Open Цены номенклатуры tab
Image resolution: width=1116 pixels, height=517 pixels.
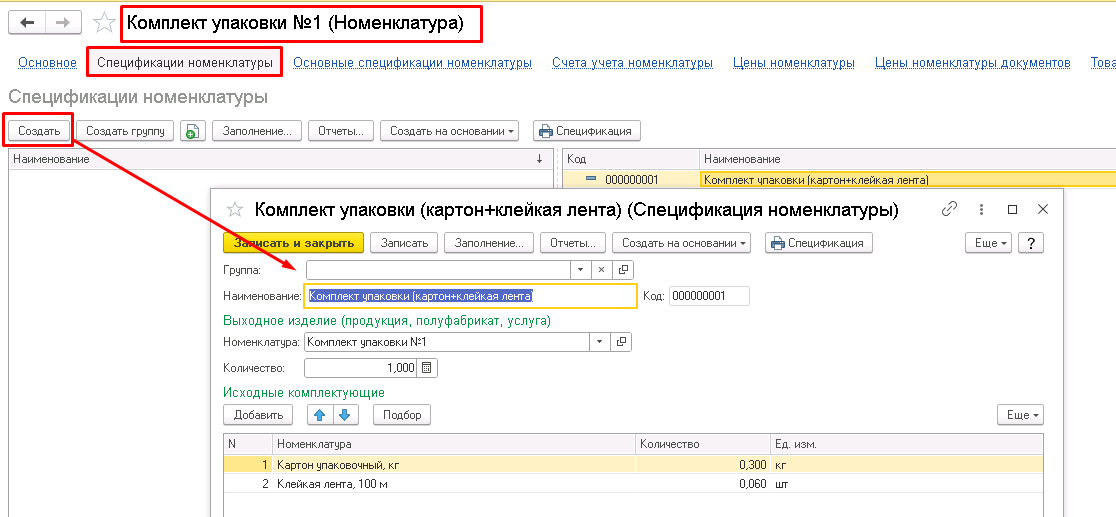point(793,63)
